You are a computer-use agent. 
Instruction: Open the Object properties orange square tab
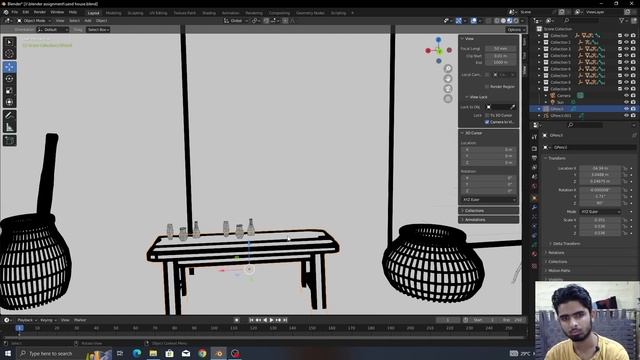point(534,198)
